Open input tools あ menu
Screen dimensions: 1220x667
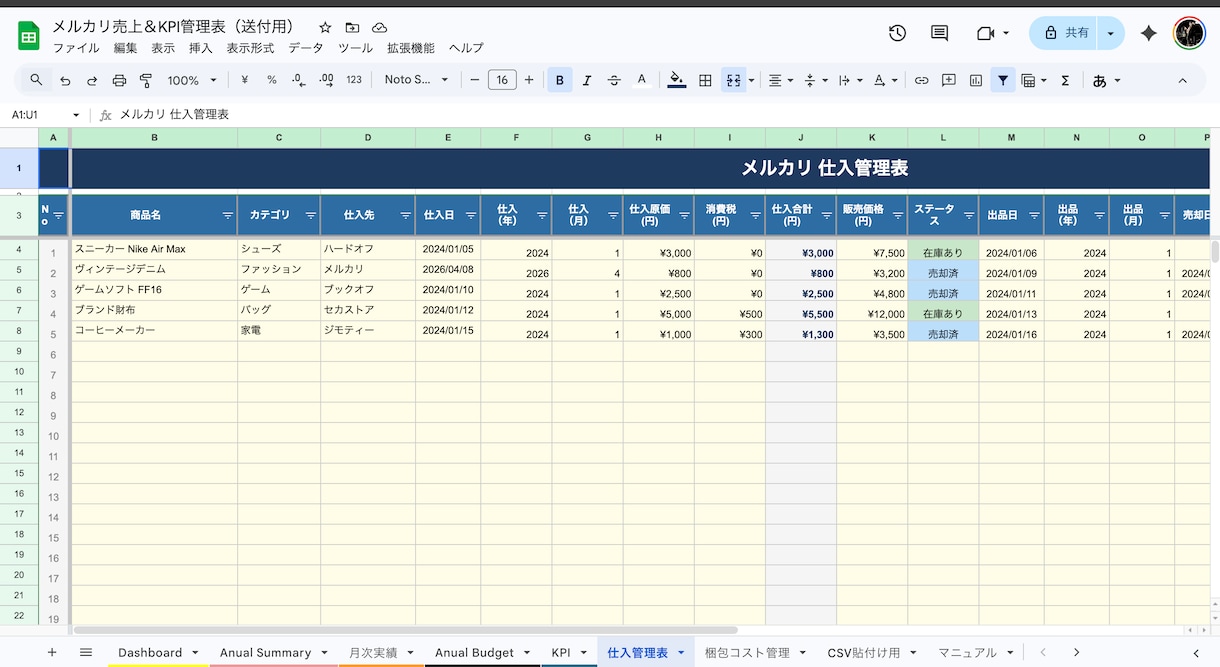click(1106, 80)
